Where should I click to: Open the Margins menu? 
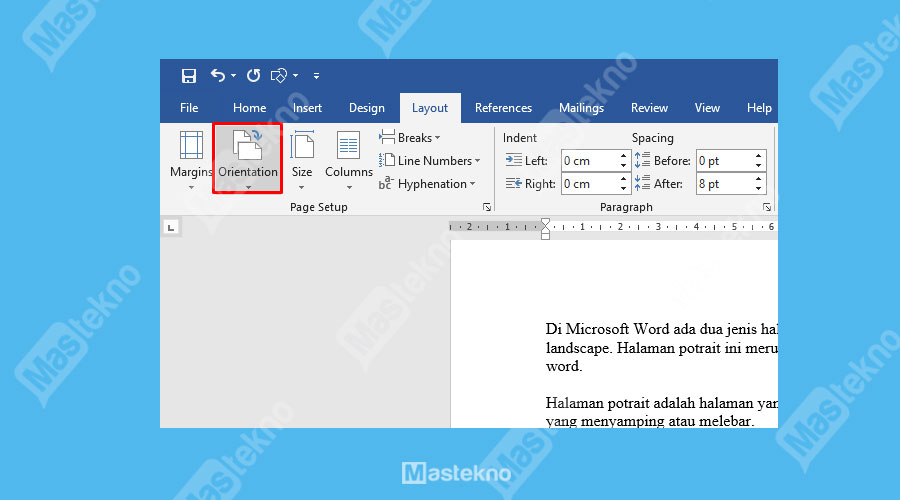pyautogui.click(x=191, y=160)
